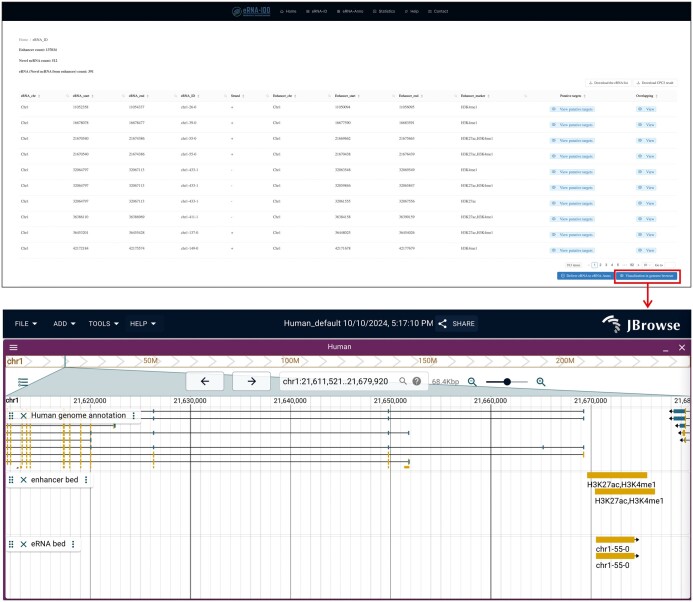
Task: Click the 21,630,000 ruler label
Action: [190, 400]
